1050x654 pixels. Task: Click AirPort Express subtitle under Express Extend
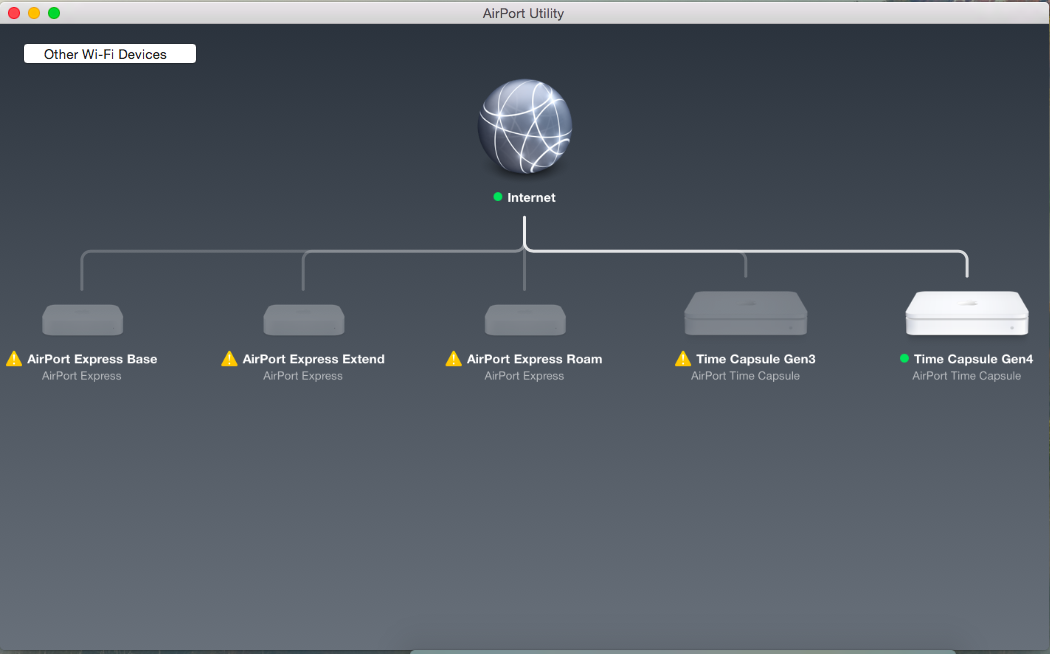303,376
